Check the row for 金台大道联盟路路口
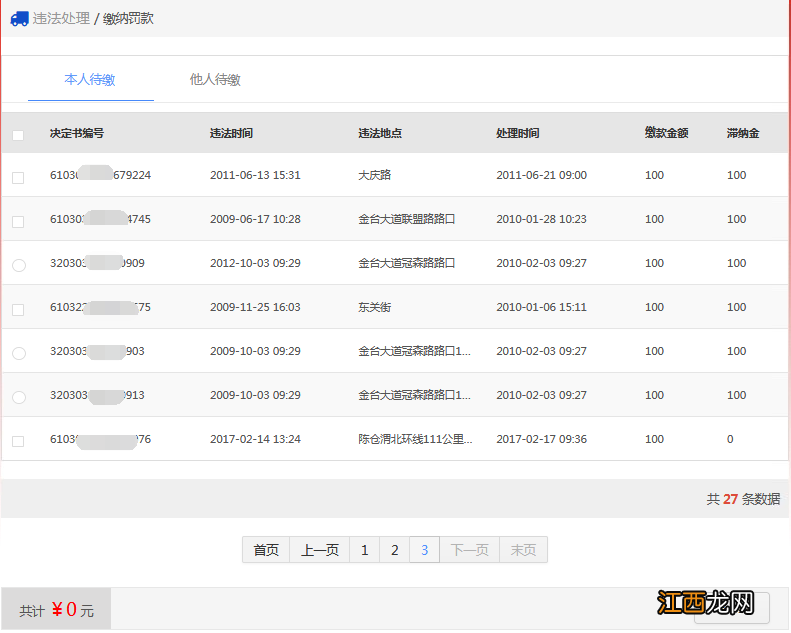The height and width of the screenshot is (633, 791). tap(18, 222)
